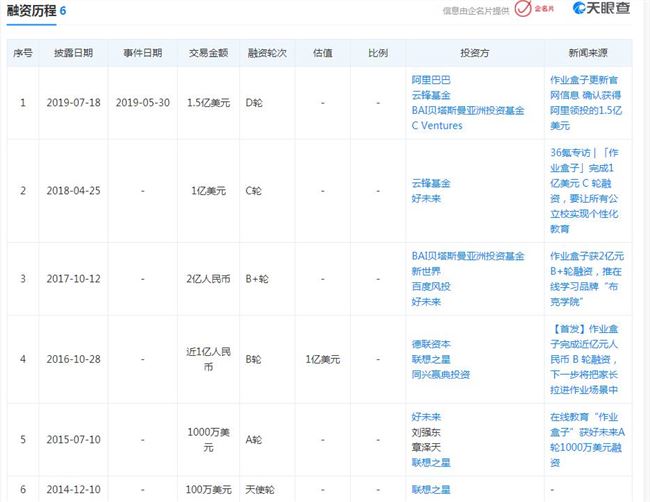The height and width of the screenshot is (502, 650).
Task: Open 联想之星 link in B轮 row
Action: 431,359
